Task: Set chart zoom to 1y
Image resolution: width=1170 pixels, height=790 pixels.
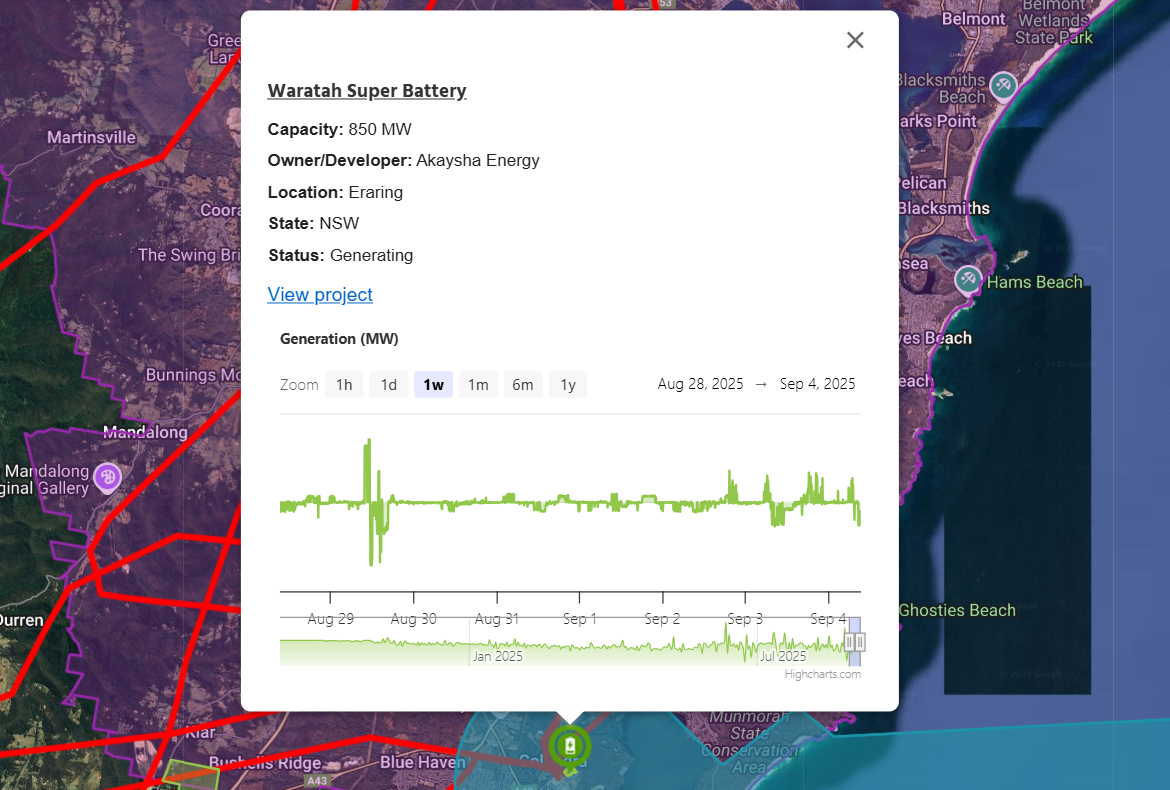Action: 568,385
